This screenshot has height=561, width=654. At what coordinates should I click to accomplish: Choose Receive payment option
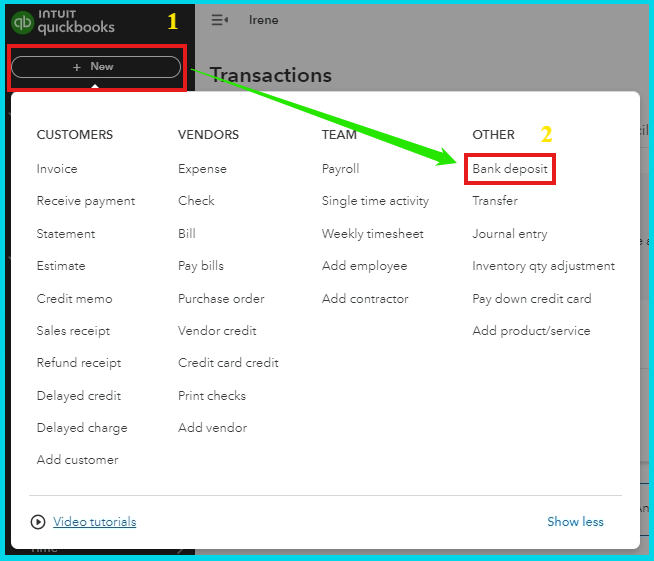(x=86, y=201)
